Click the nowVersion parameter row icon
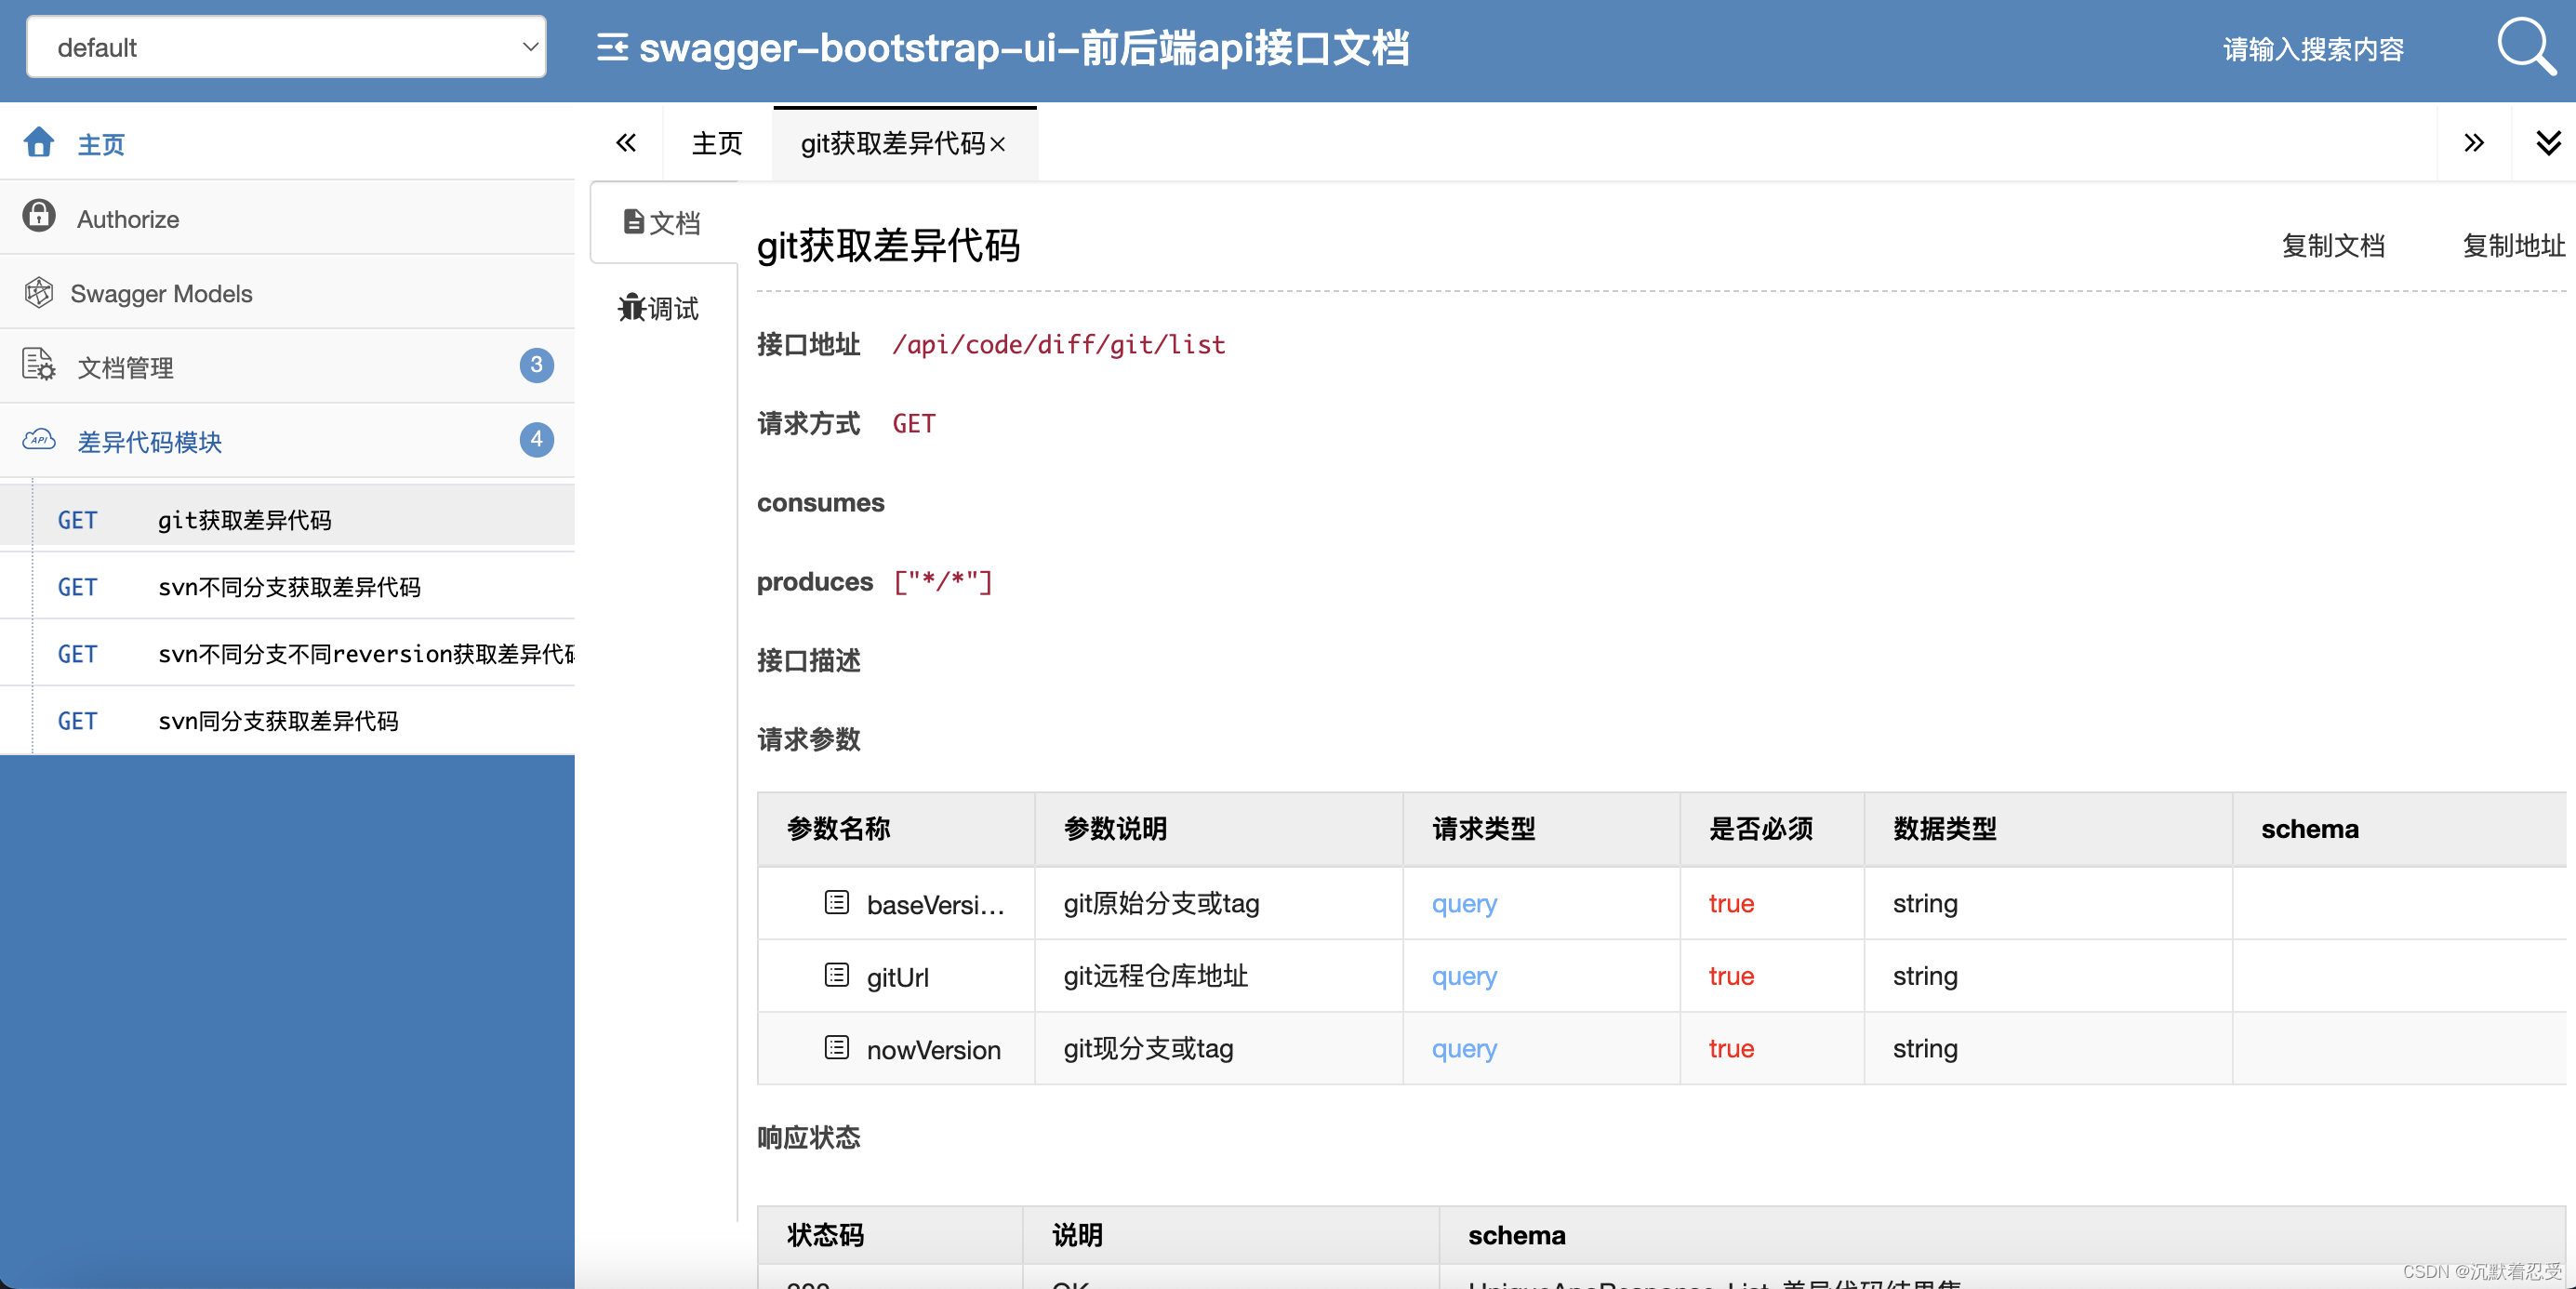 [837, 1047]
